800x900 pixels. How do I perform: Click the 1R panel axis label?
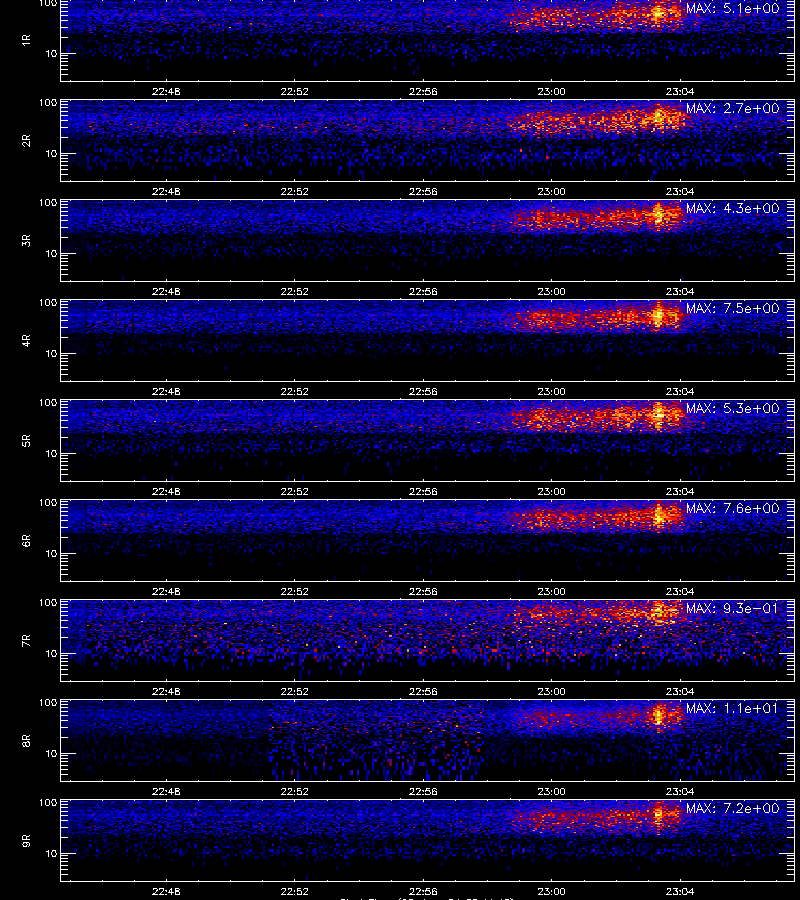click(x=26, y=40)
